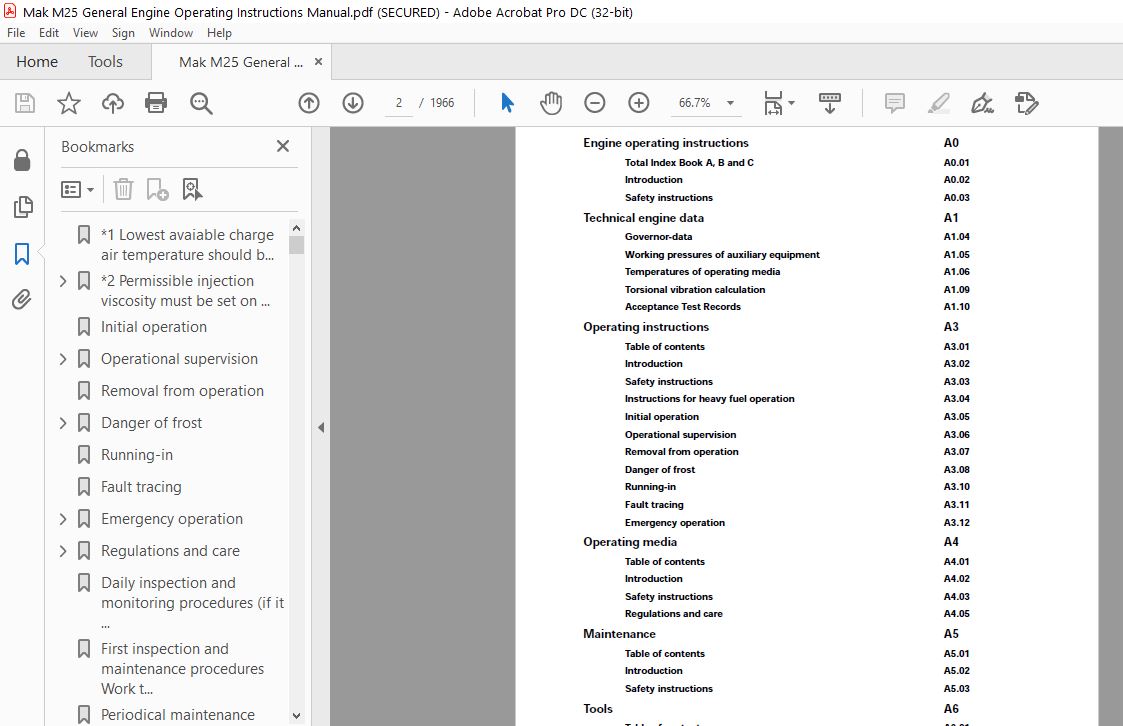This screenshot has height=726, width=1123.
Task: Click the page number input field
Action: point(398,103)
